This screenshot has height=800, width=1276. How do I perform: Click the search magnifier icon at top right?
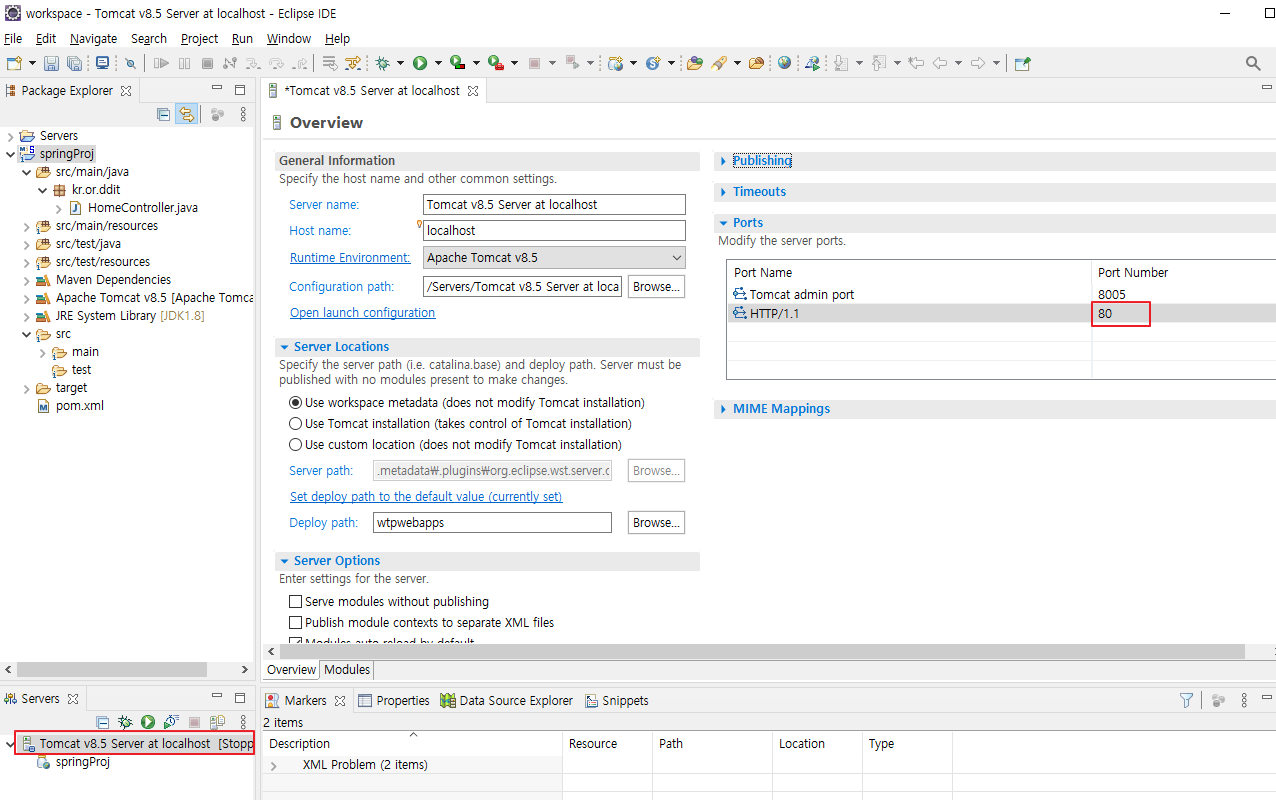(1253, 63)
